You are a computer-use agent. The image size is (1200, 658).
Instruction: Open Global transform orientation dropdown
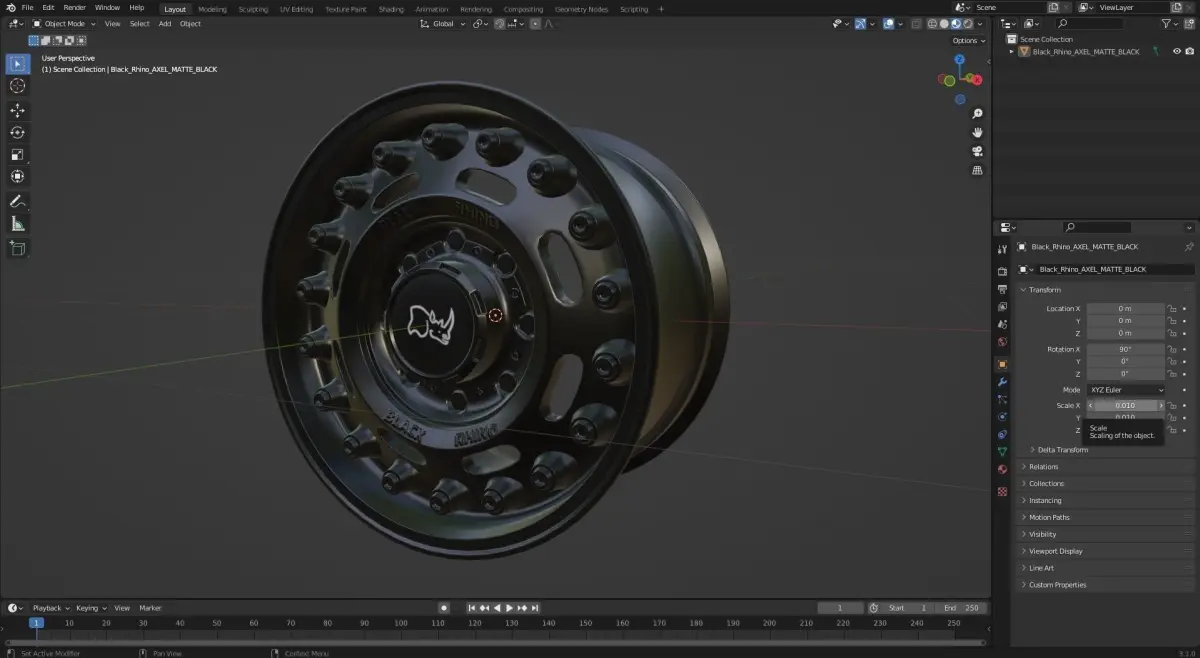click(x=442, y=23)
